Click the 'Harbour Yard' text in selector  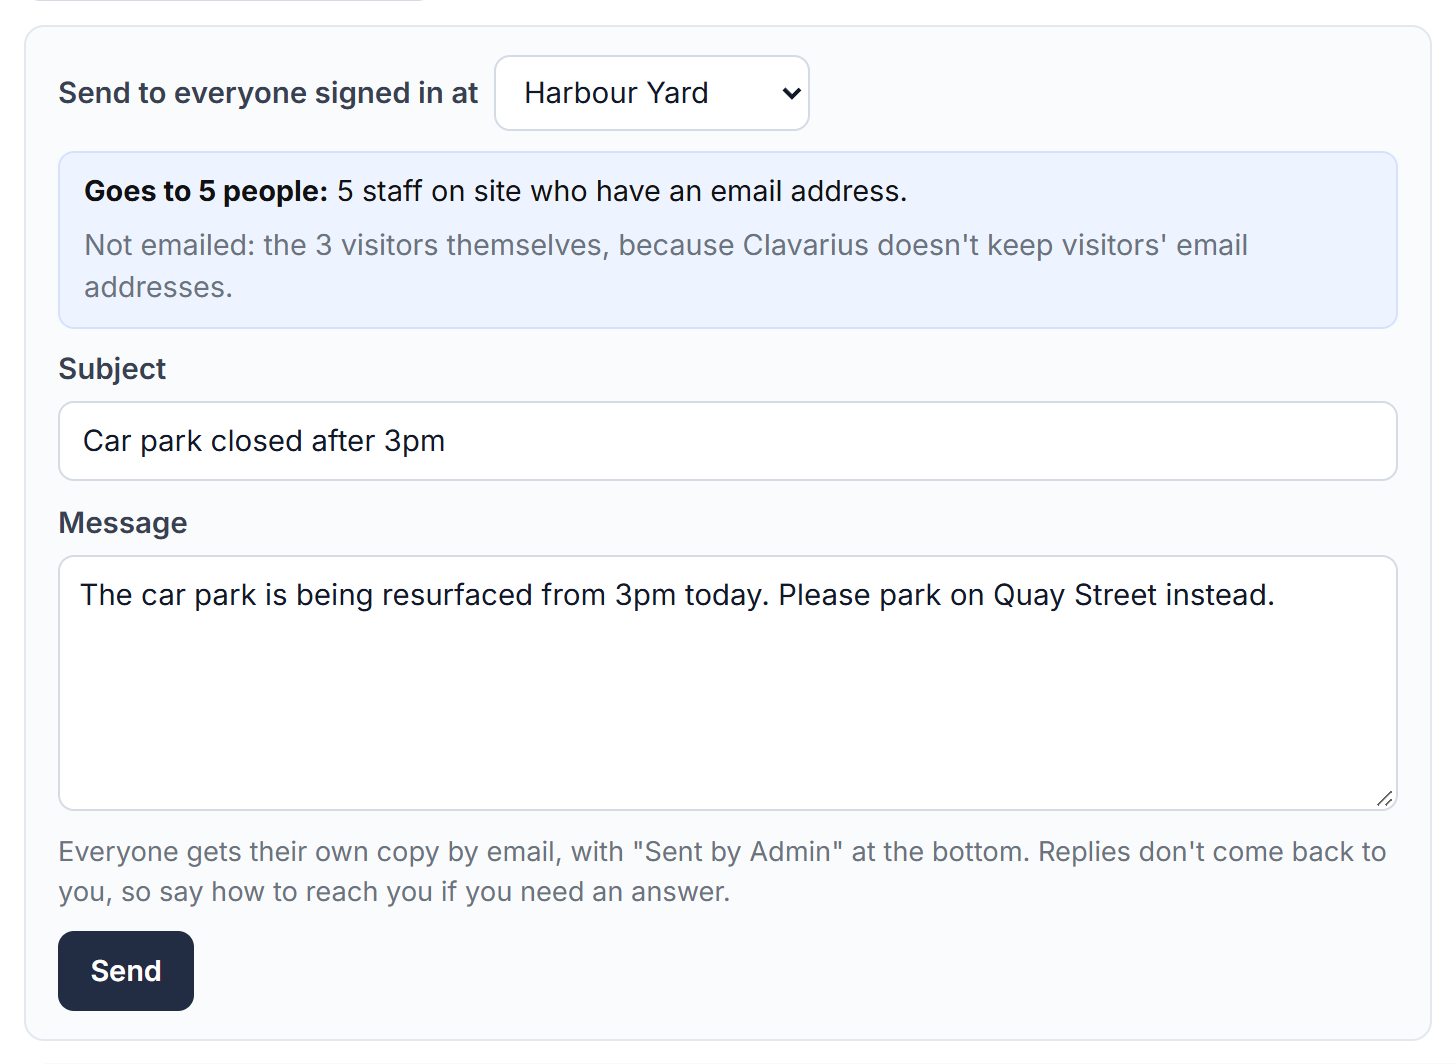click(x=616, y=93)
